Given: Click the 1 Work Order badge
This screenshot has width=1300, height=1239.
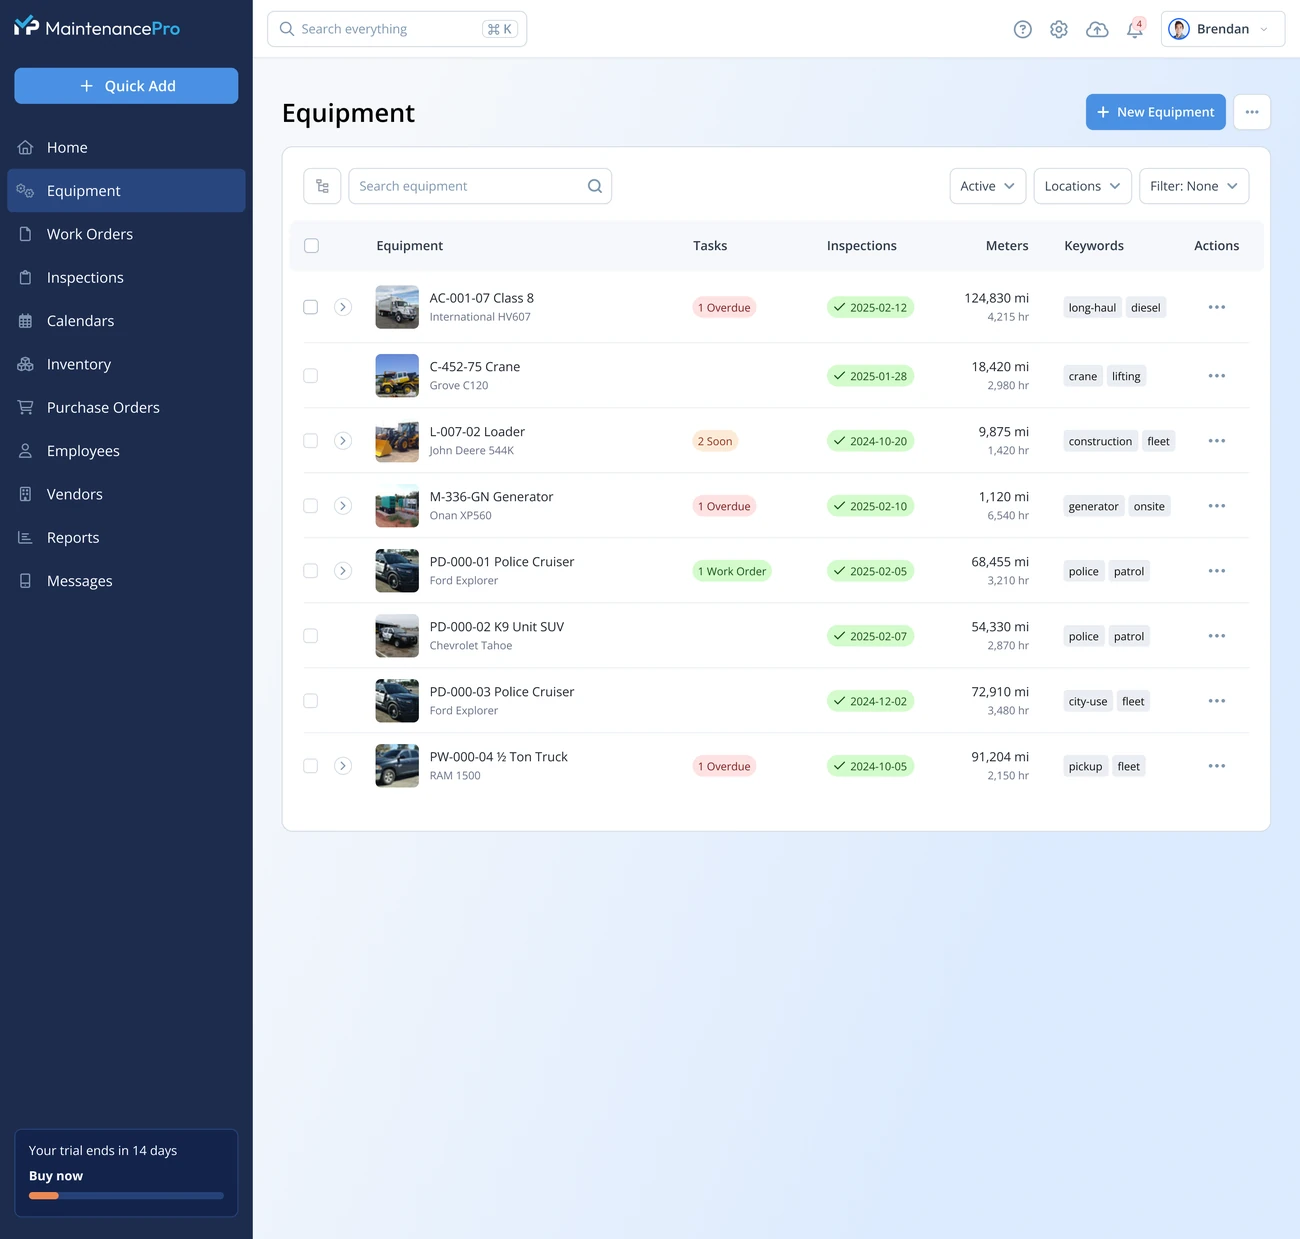Looking at the screenshot, I should (x=732, y=571).
